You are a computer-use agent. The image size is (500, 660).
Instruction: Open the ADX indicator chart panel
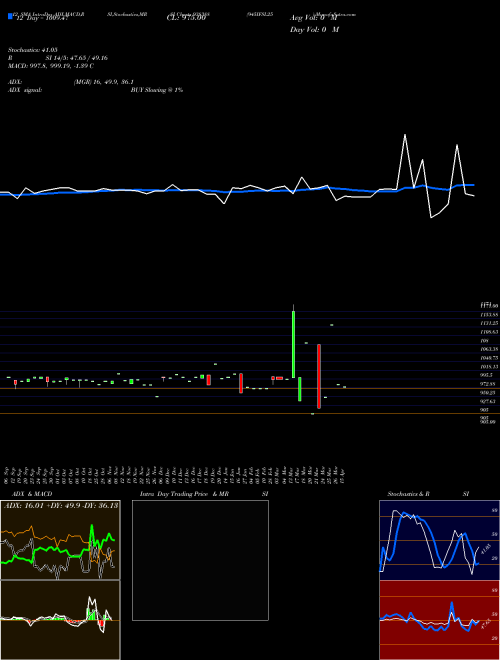point(60,540)
